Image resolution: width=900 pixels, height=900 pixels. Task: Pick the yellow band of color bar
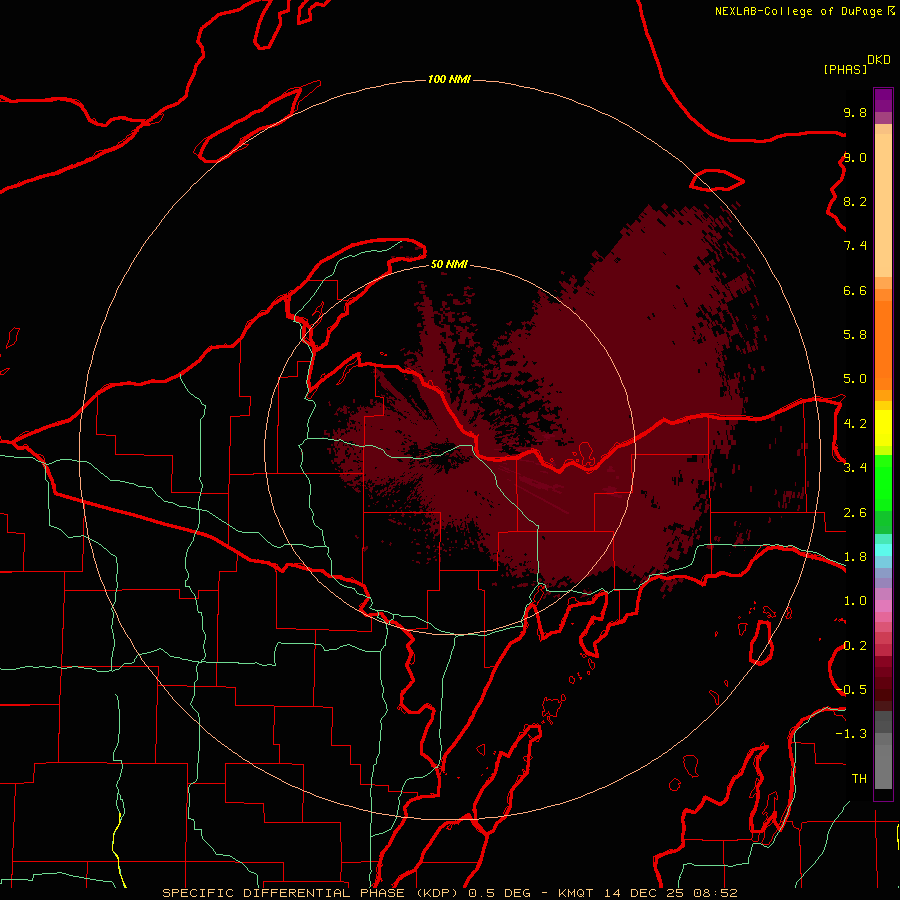pyautogui.click(x=883, y=428)
